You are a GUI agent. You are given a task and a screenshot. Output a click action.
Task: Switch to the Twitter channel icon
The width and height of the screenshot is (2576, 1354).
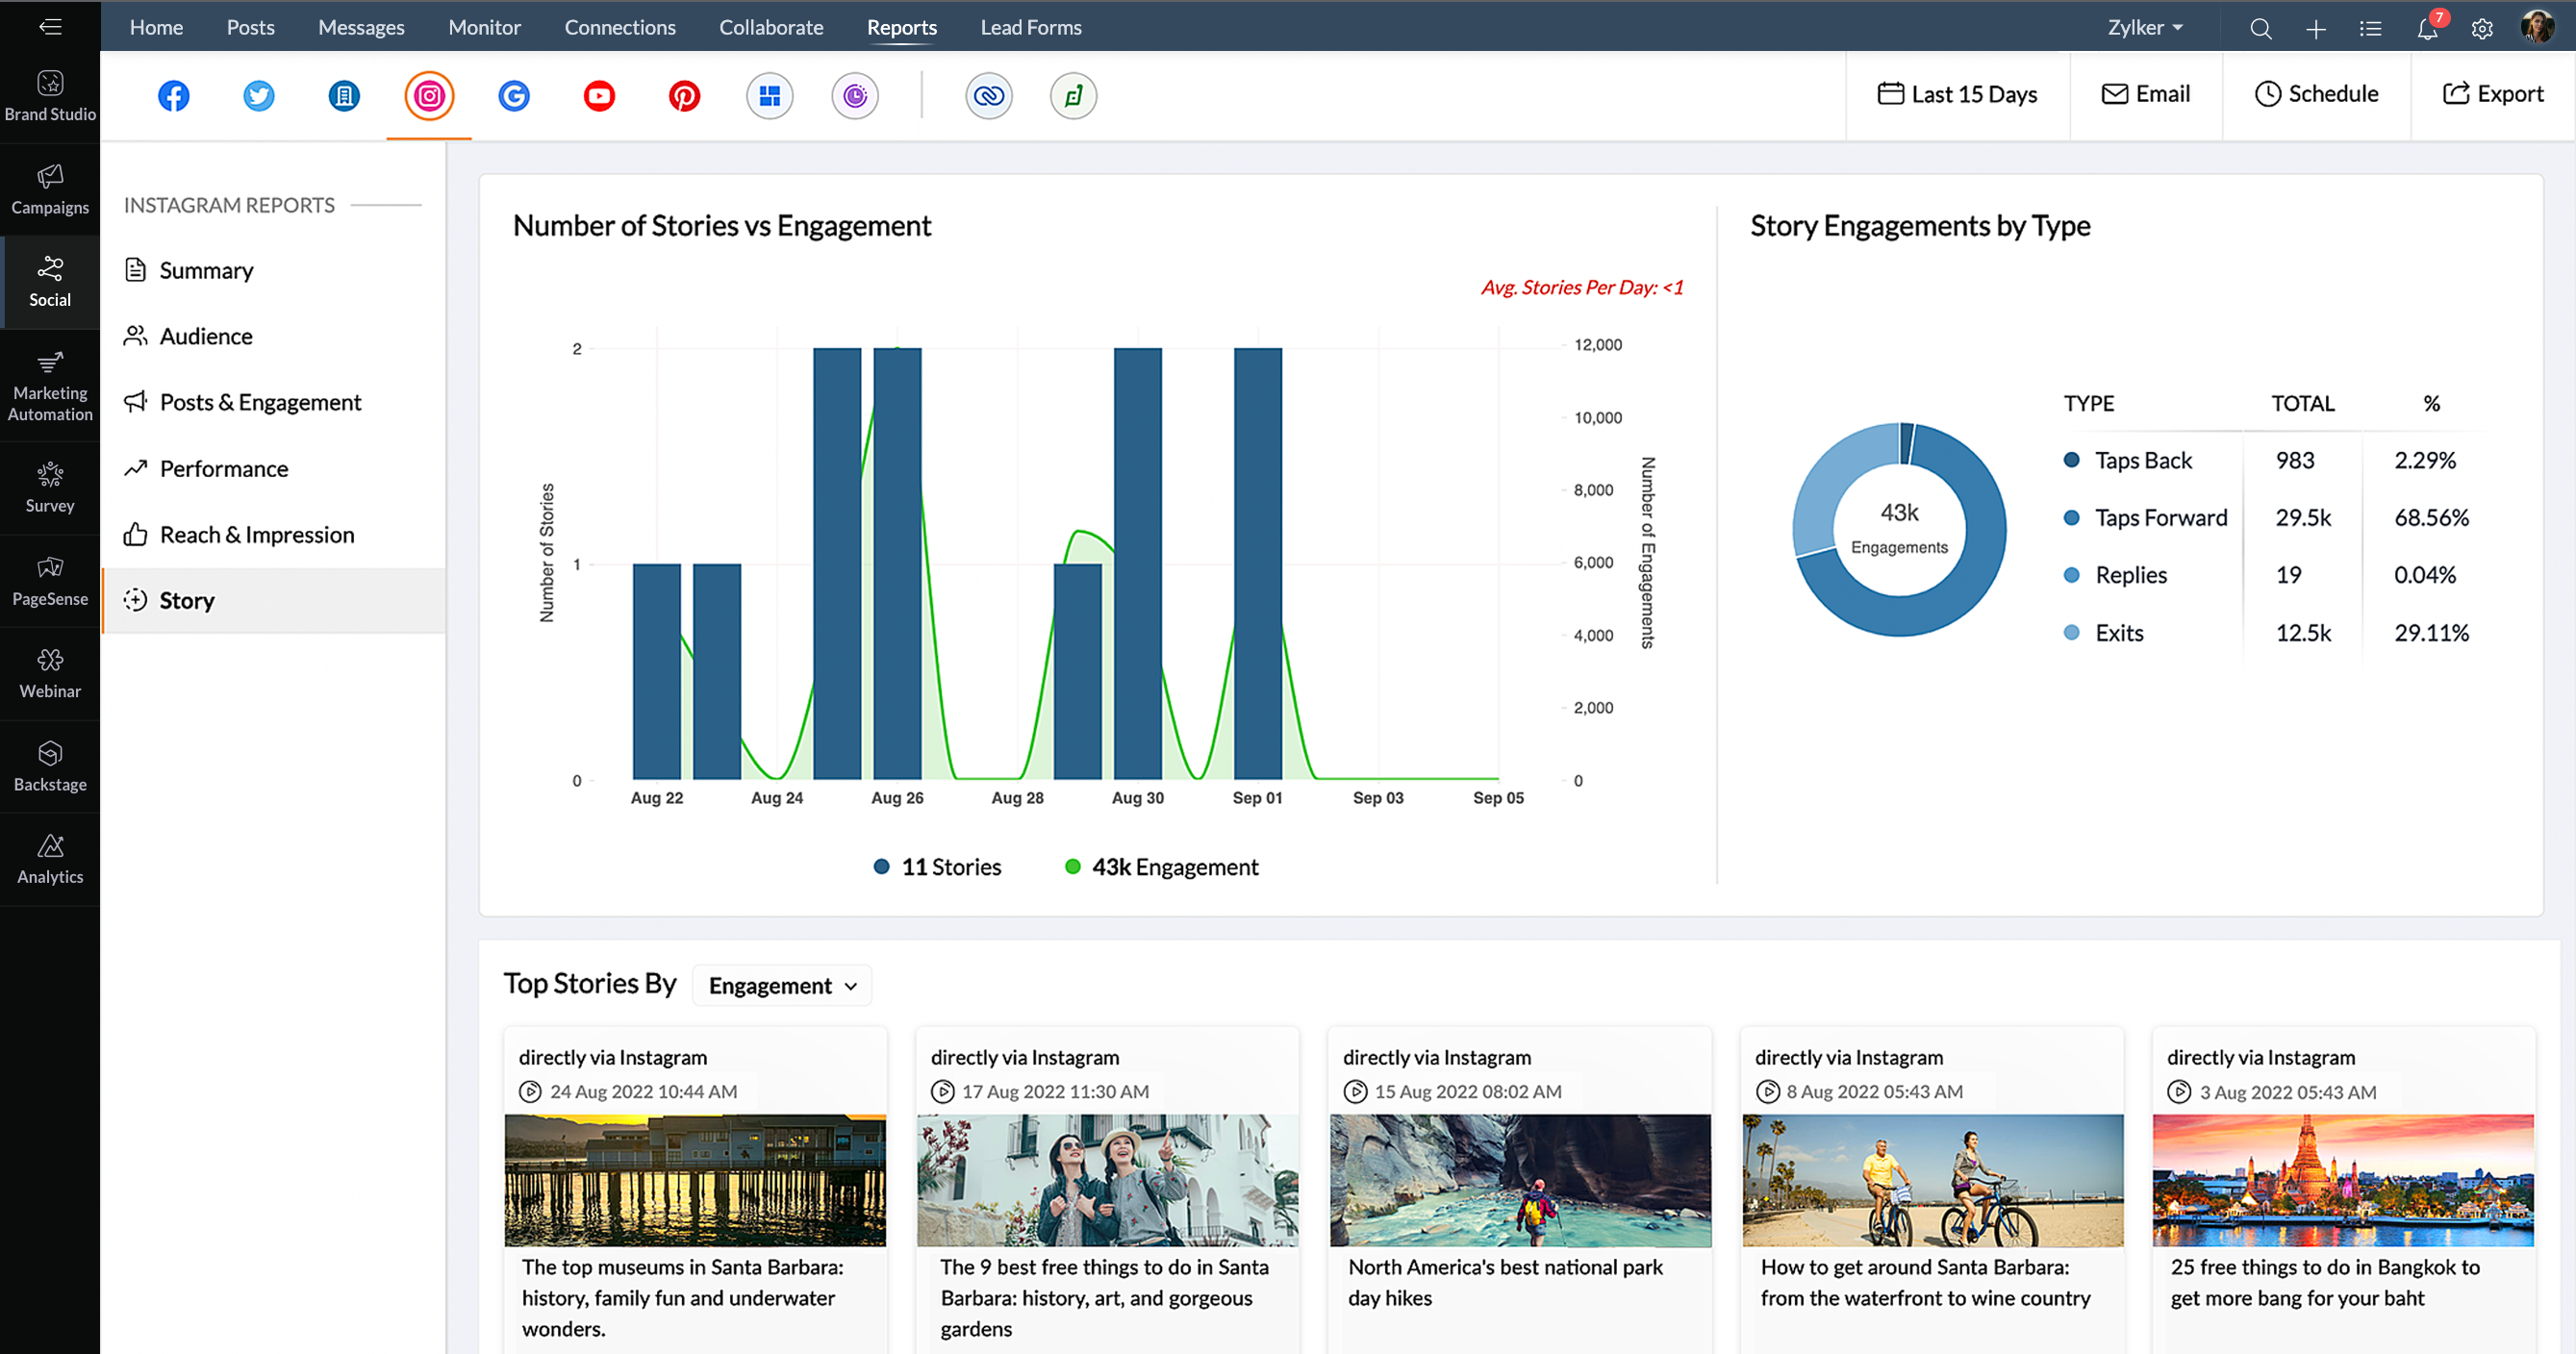259,96
